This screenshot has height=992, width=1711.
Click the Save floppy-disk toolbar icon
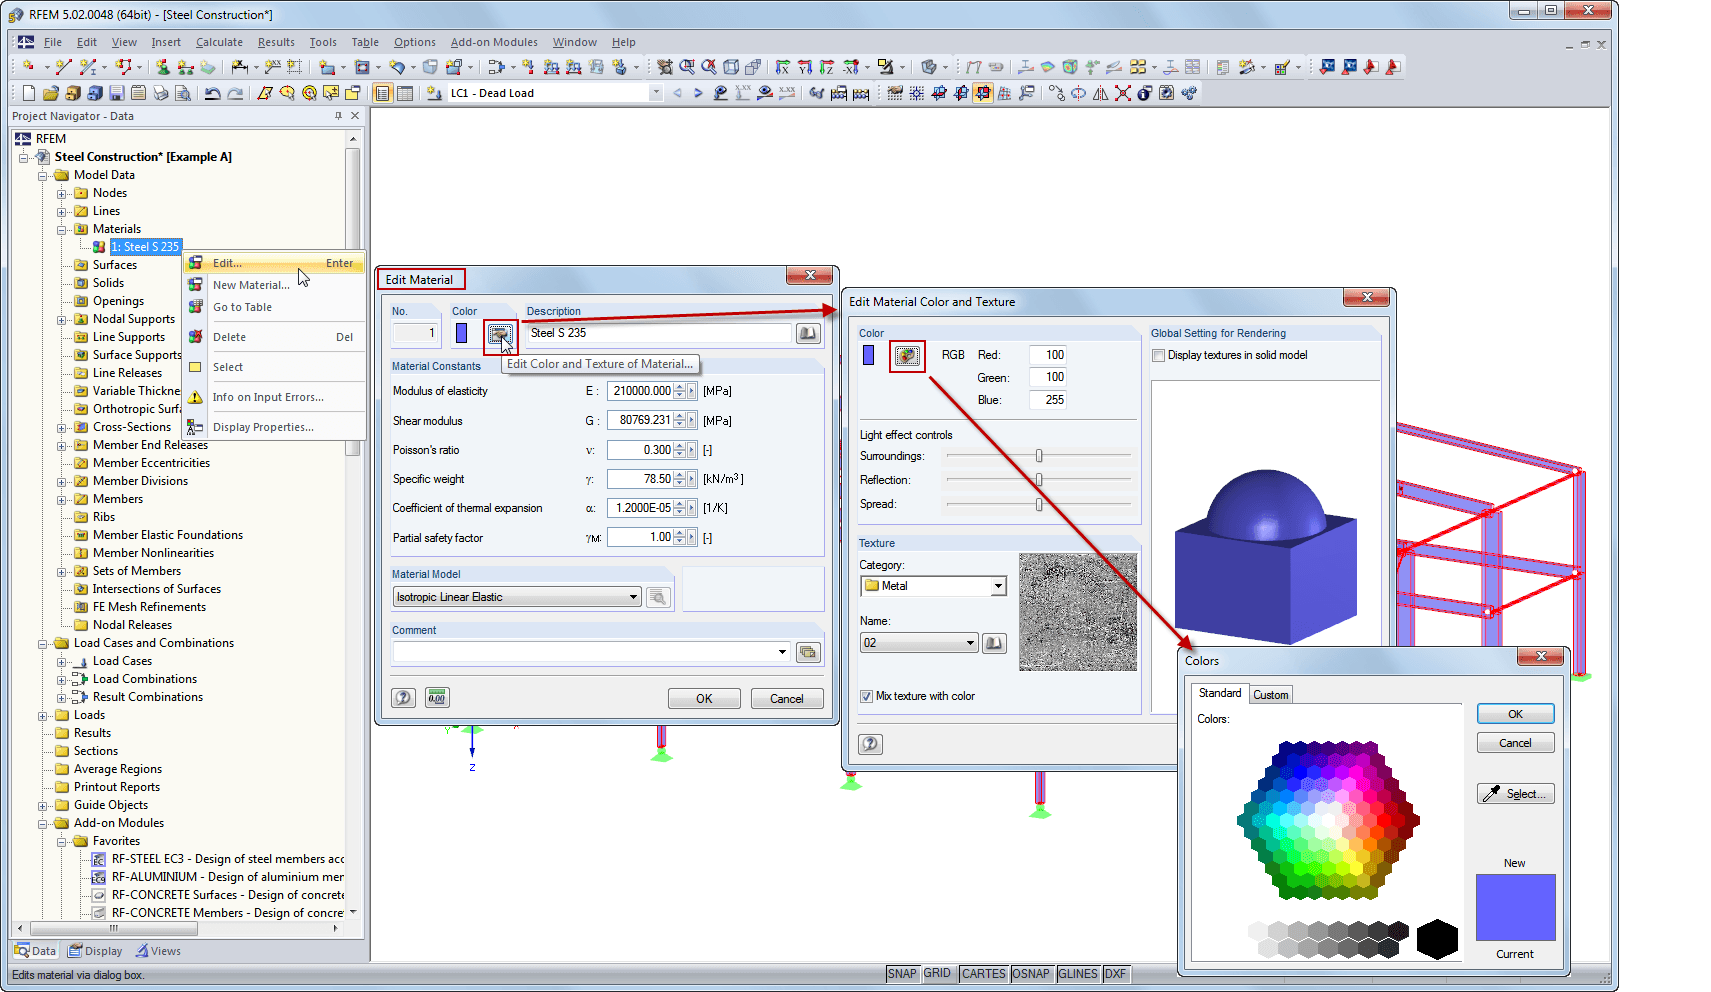pyautogui.click(x=116, y=93)
